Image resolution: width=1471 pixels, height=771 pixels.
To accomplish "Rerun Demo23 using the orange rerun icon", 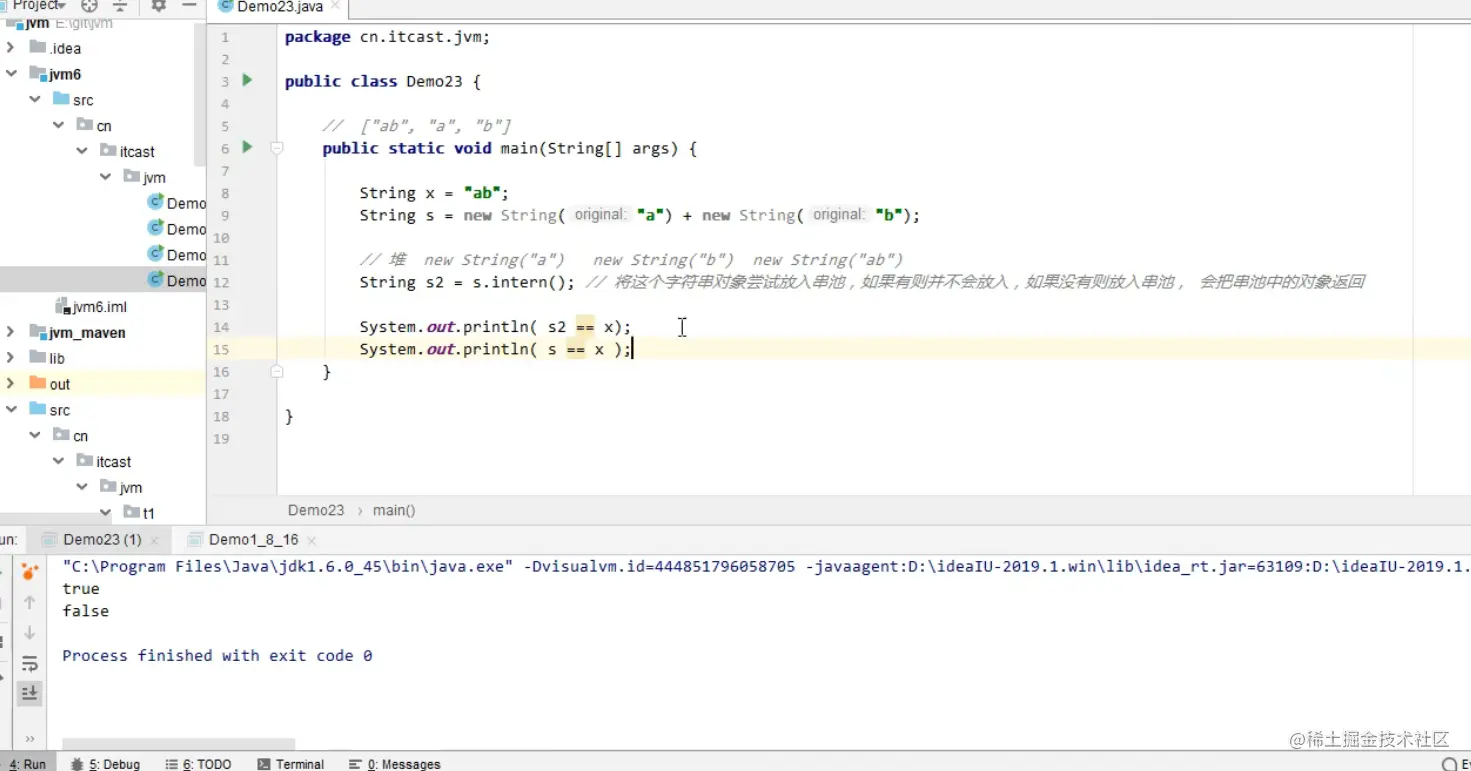I will pos(29,572).
